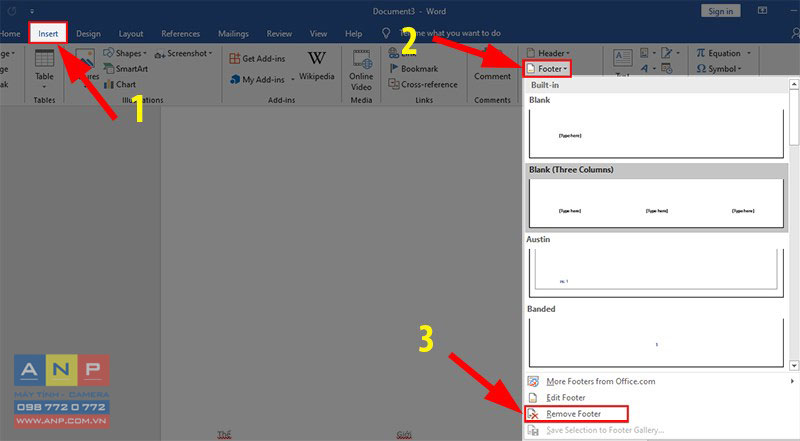Expand the More Footers submenu arrow
Image resolution: width=800 pixels, height=441 pixels.
tap(792, 381)
